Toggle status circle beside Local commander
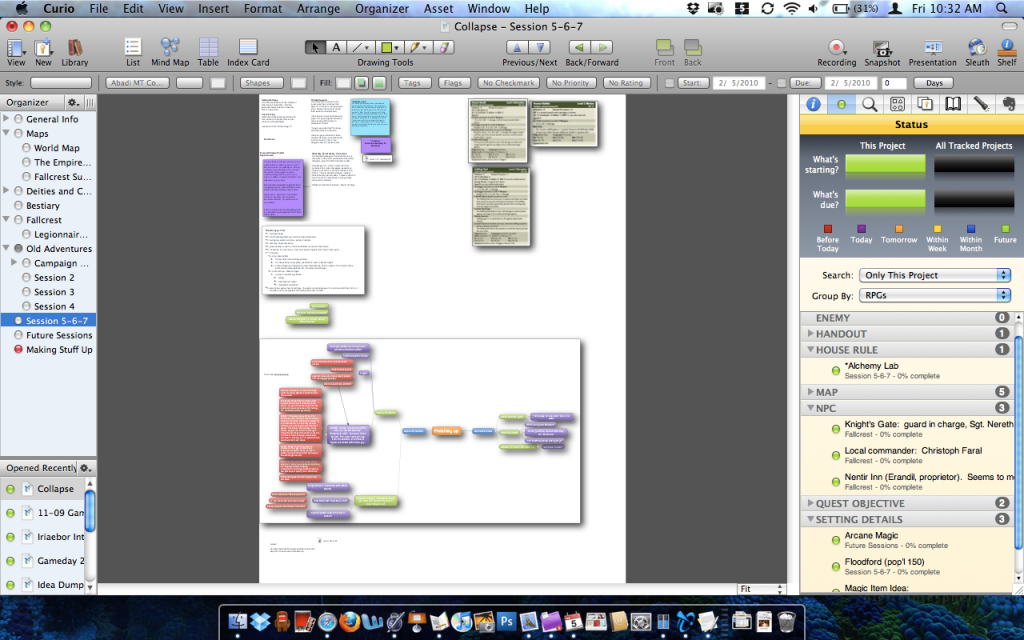This screenshot has width=1024, height=640. [835, 455]
